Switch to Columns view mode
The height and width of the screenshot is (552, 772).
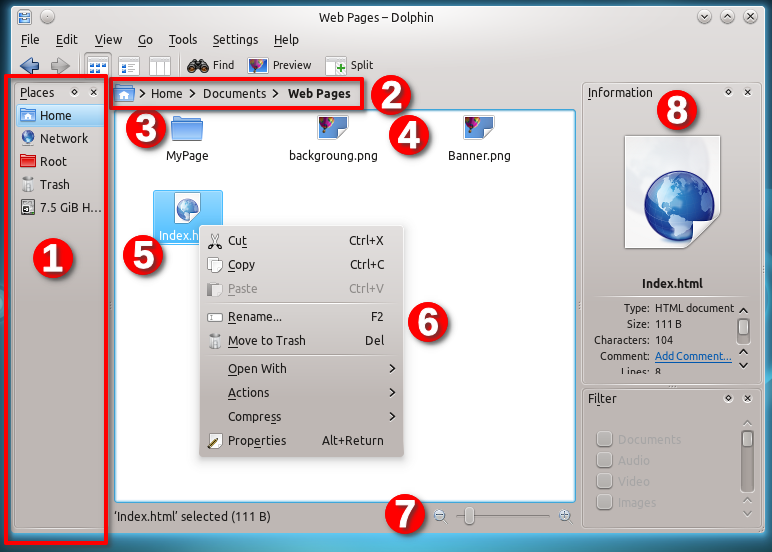[x=159, y=66]
